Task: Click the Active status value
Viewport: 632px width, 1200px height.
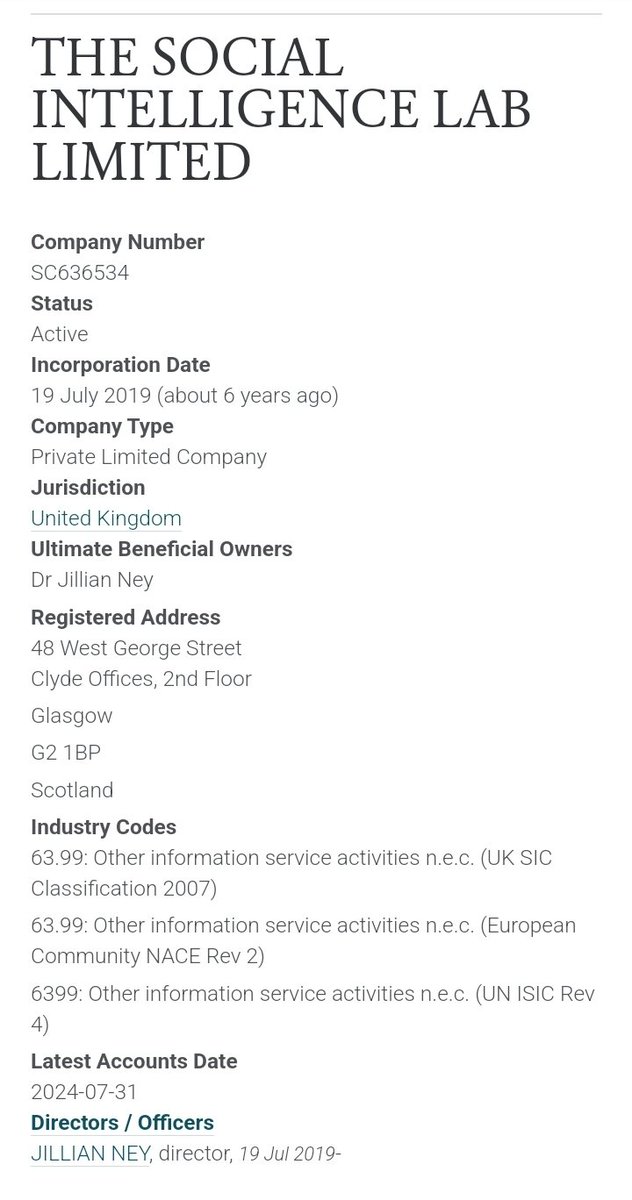Action: pyautogui.click(x=59, y=334)
